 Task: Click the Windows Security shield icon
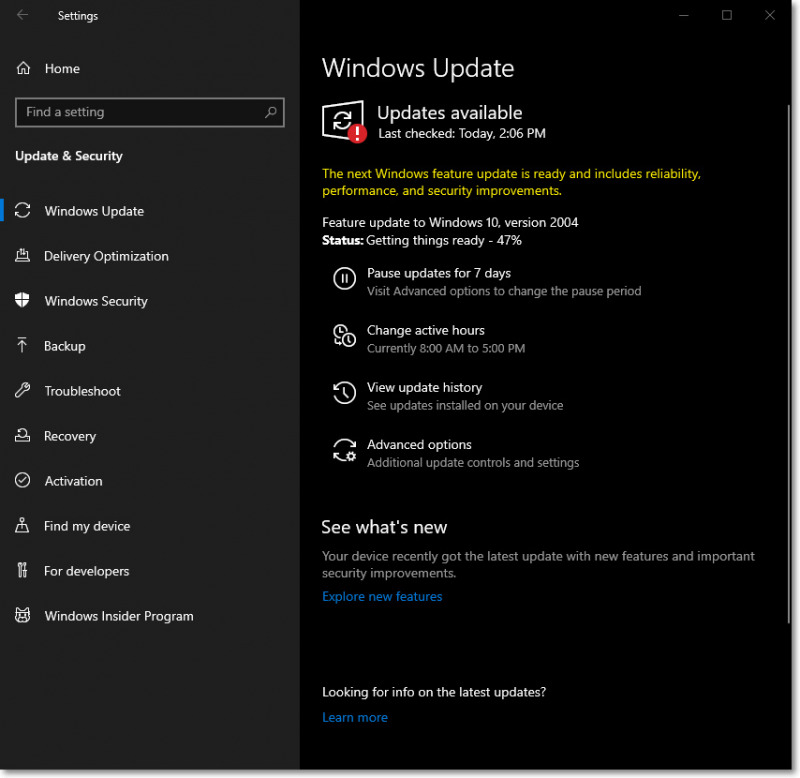(22, 300)
